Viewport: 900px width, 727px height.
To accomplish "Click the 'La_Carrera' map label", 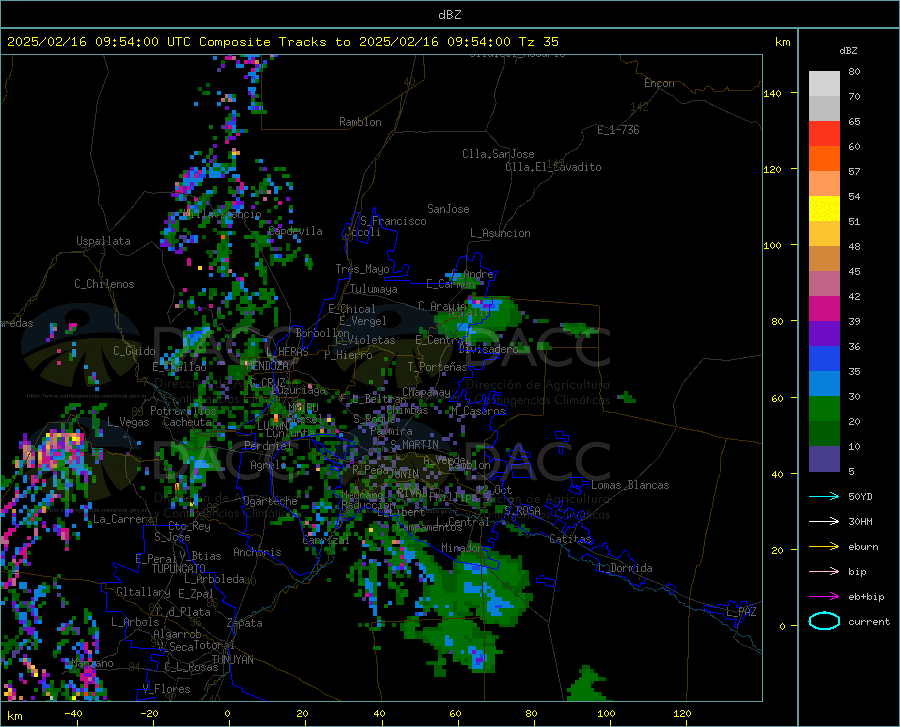I will tap(123, 519).
